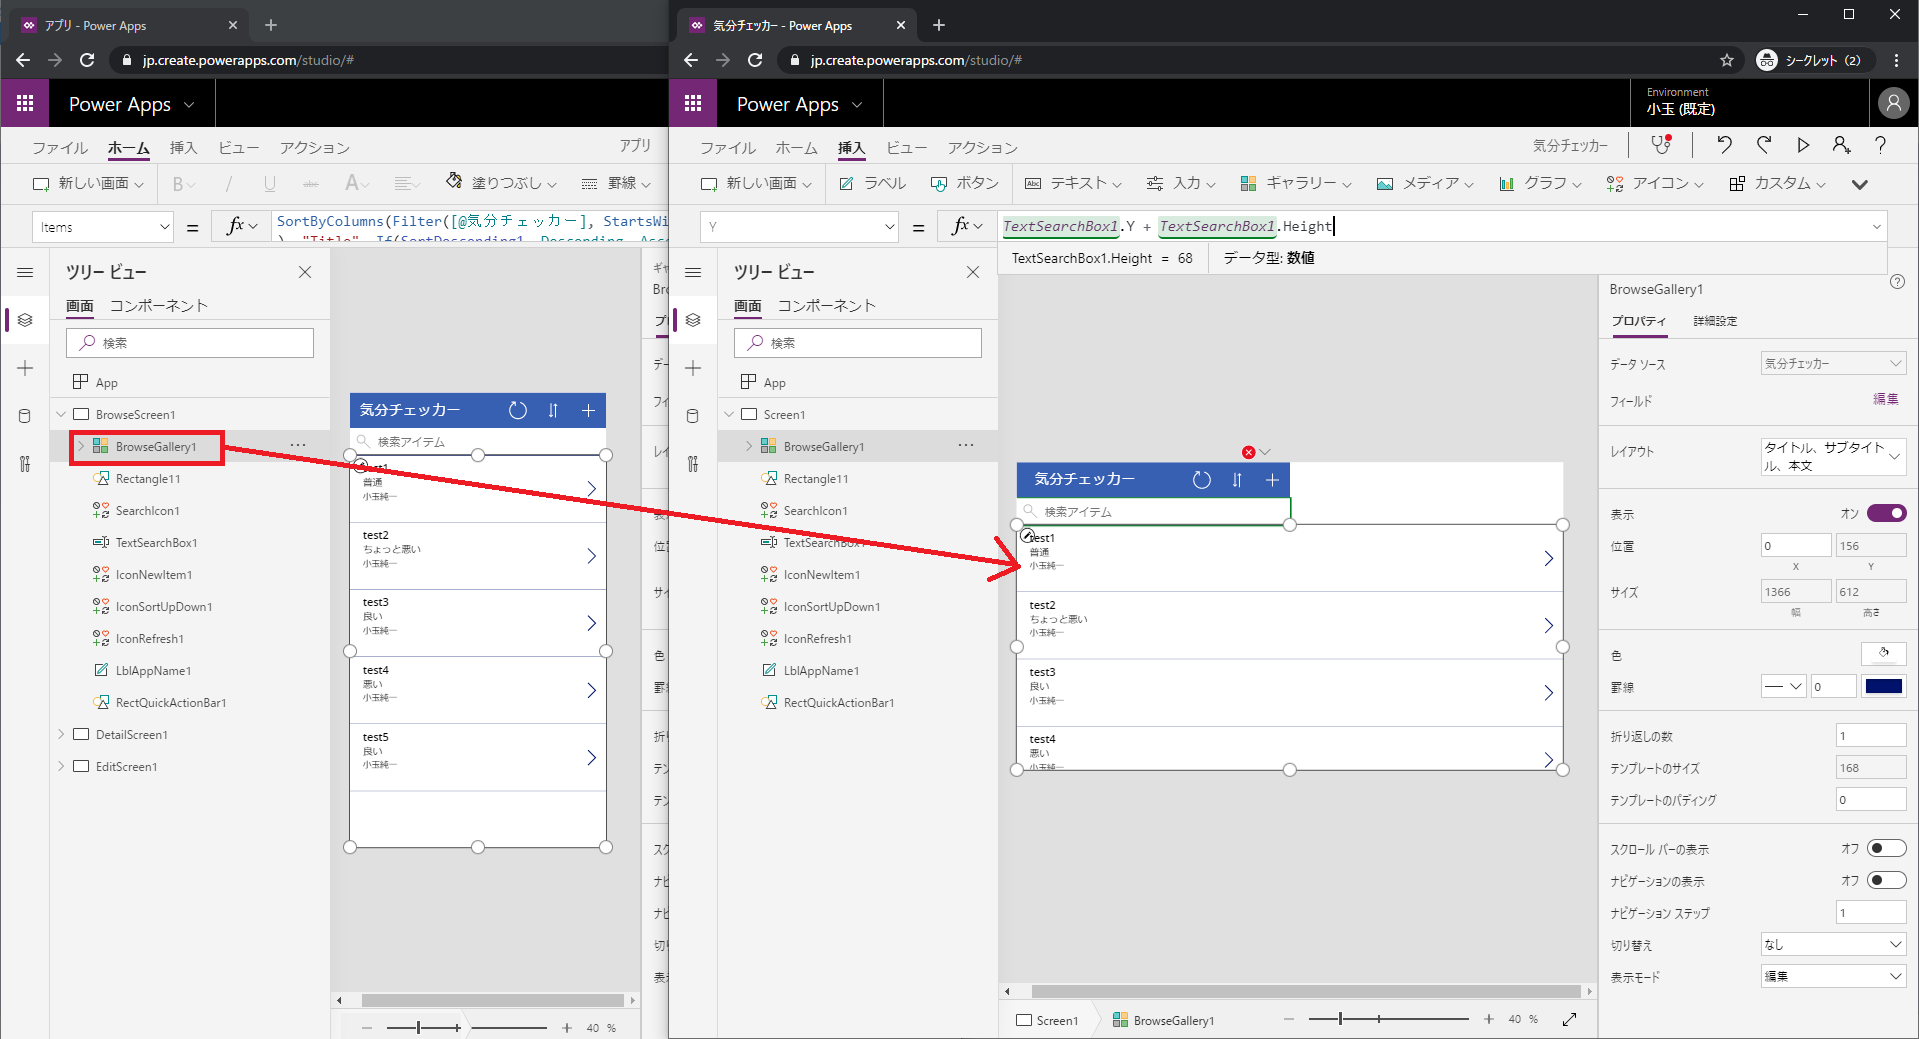
Task: Switch to the 詳細設定 tab
Action: [x=1715, y=321]
